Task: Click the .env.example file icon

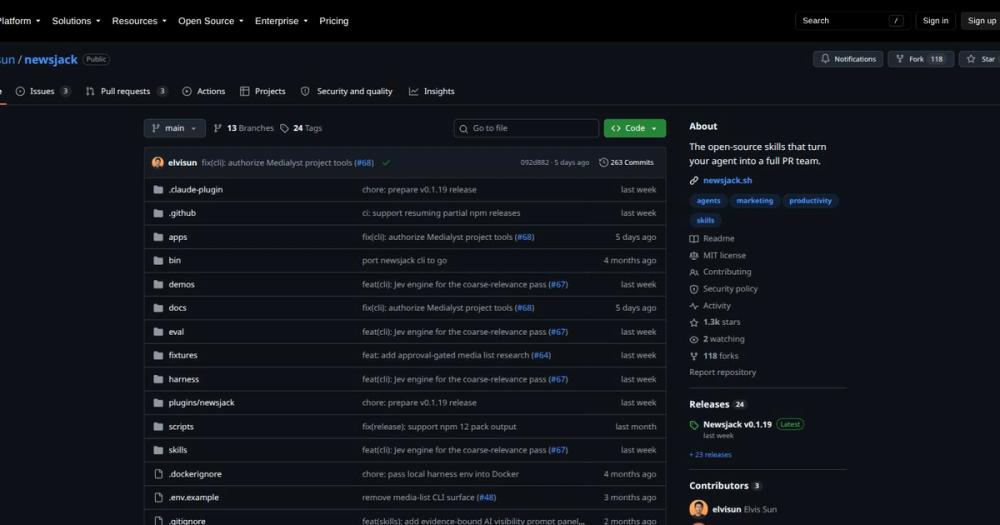Action: coord(158,498)
